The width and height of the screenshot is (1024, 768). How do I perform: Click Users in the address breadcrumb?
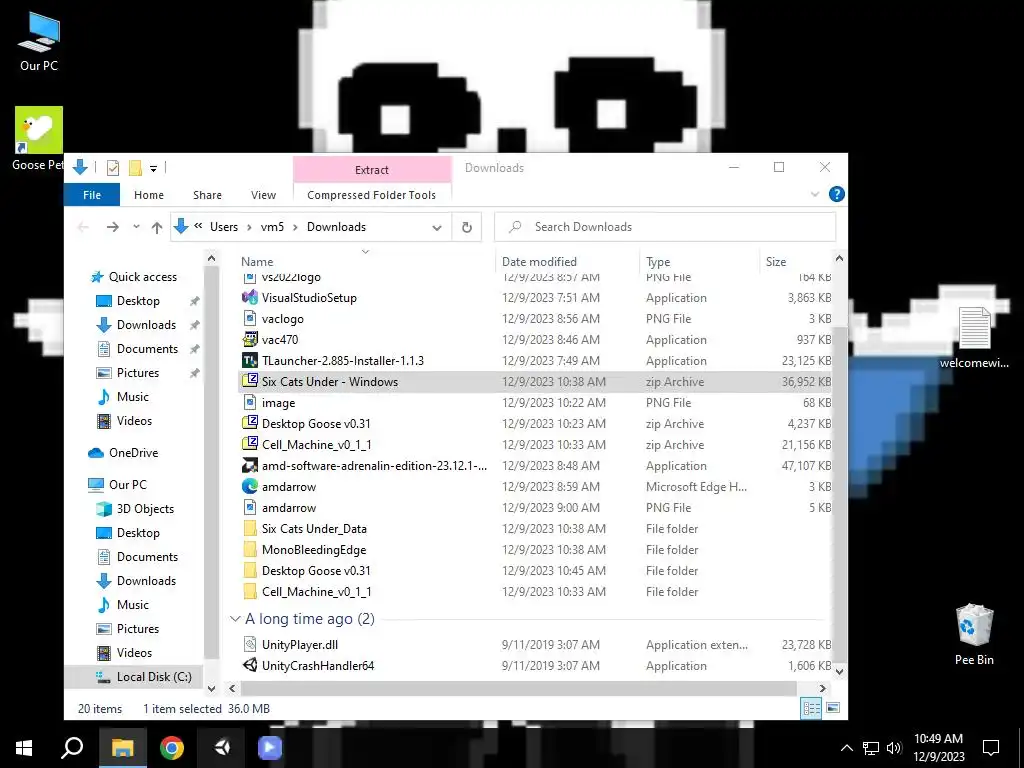point(224,227)
